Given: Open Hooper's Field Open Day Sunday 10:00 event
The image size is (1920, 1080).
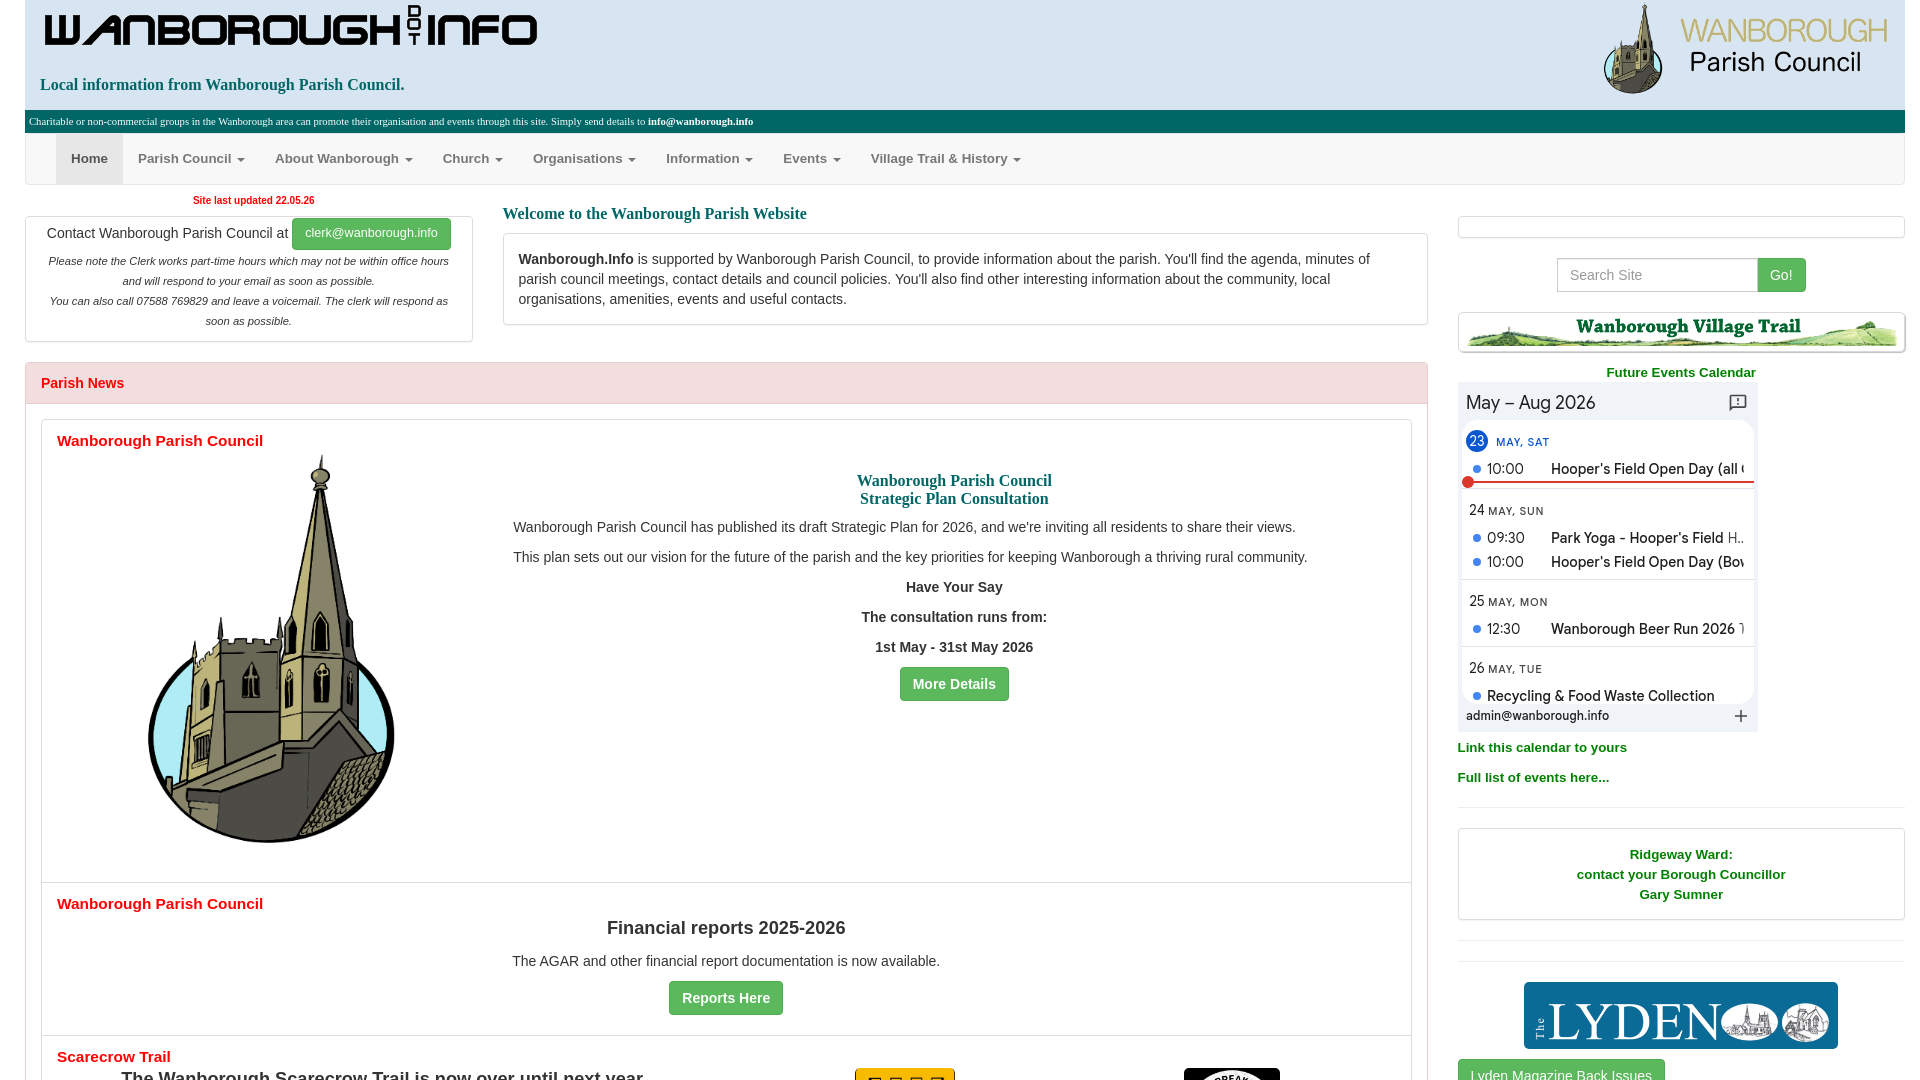Looking at the screenshot, I should tap(1608, 562).
